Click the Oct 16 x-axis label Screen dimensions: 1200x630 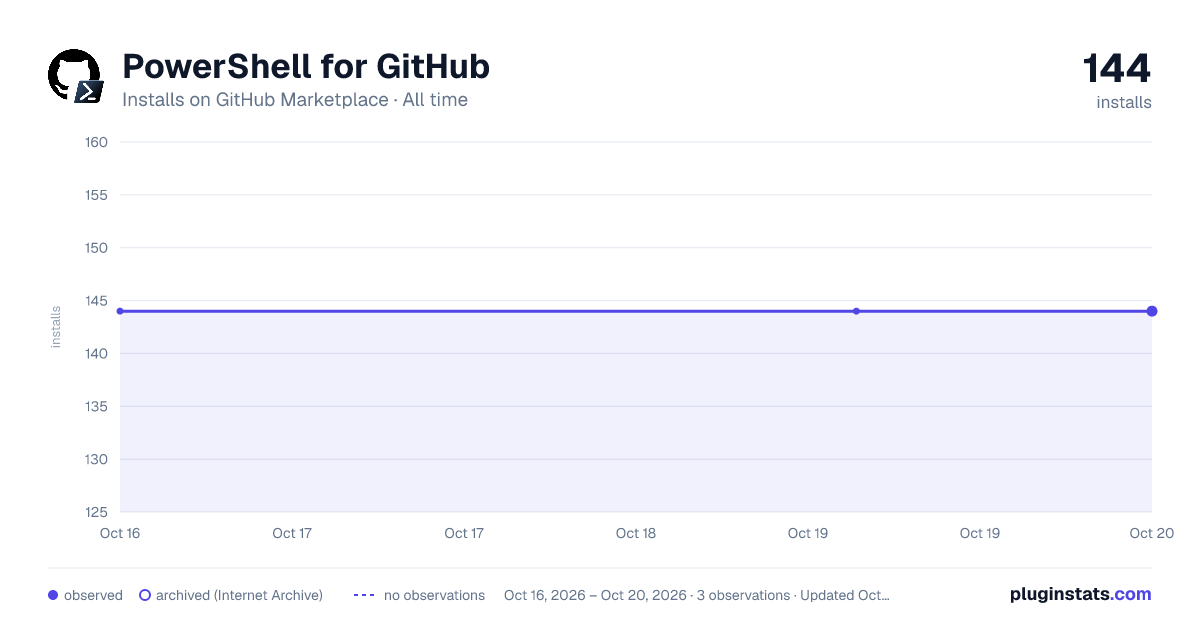pyautogui.click(x=120, y=533)
